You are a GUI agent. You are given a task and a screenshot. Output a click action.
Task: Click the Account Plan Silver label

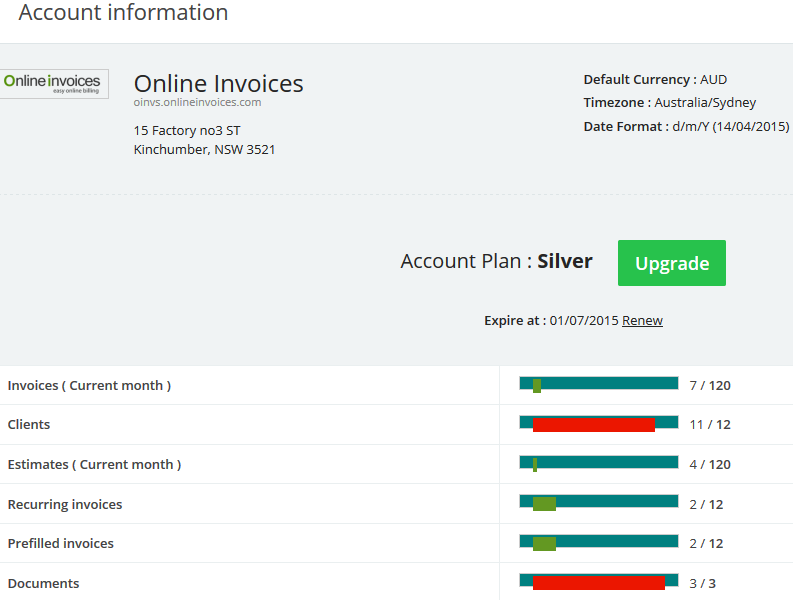[496, 262]
